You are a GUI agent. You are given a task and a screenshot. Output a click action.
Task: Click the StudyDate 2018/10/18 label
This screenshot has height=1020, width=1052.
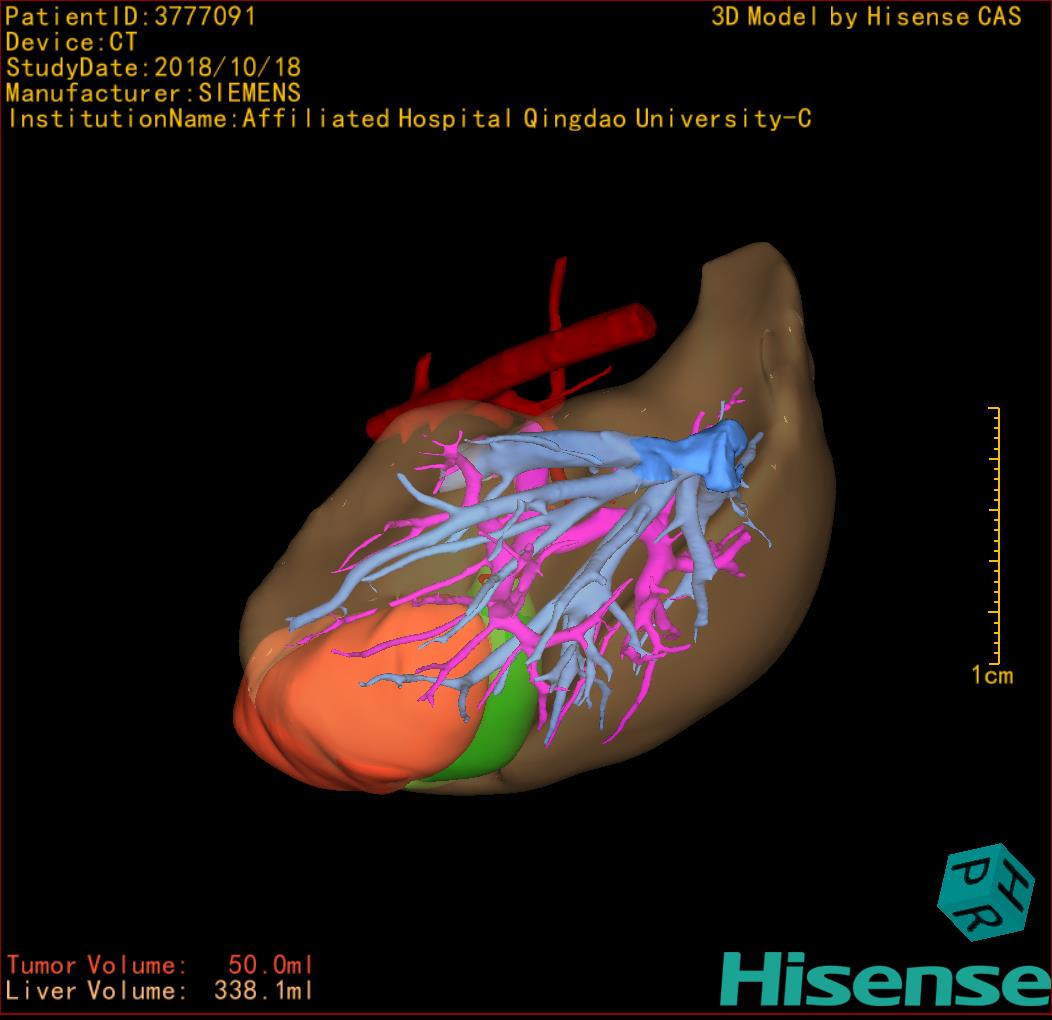click(x=153, y=68)
